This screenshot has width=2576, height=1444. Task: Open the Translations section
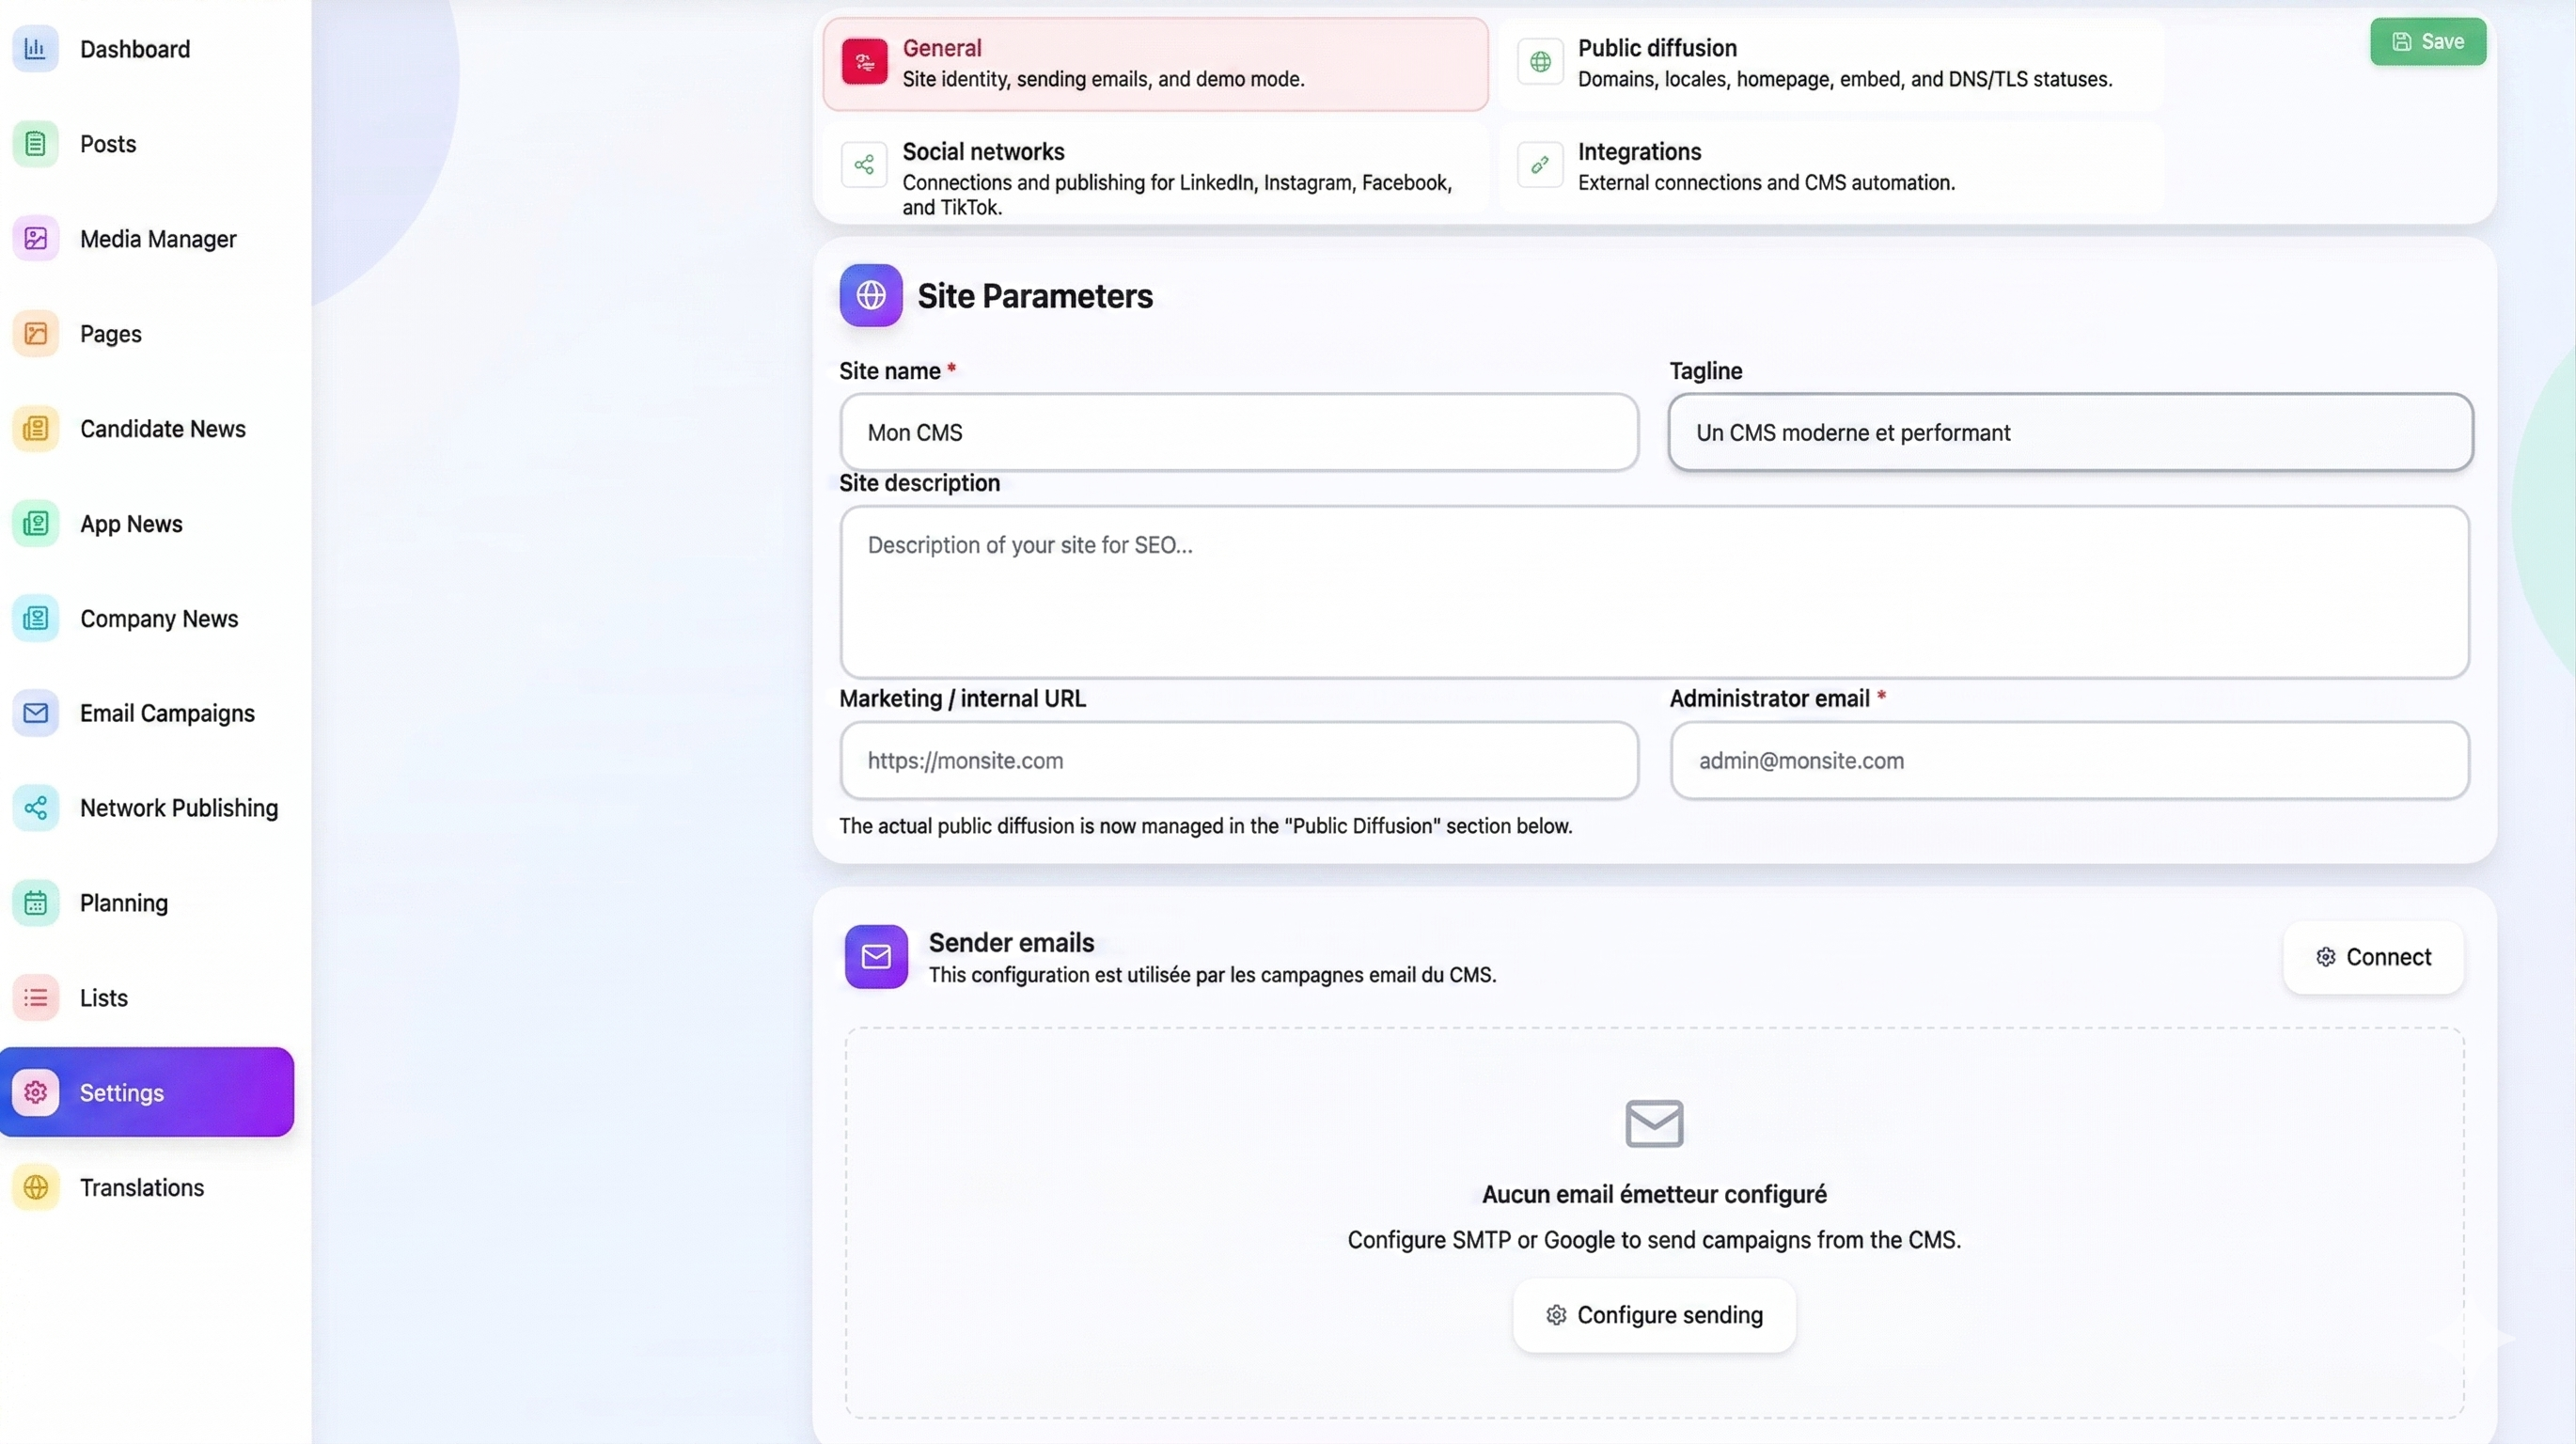pos(141,1187)
